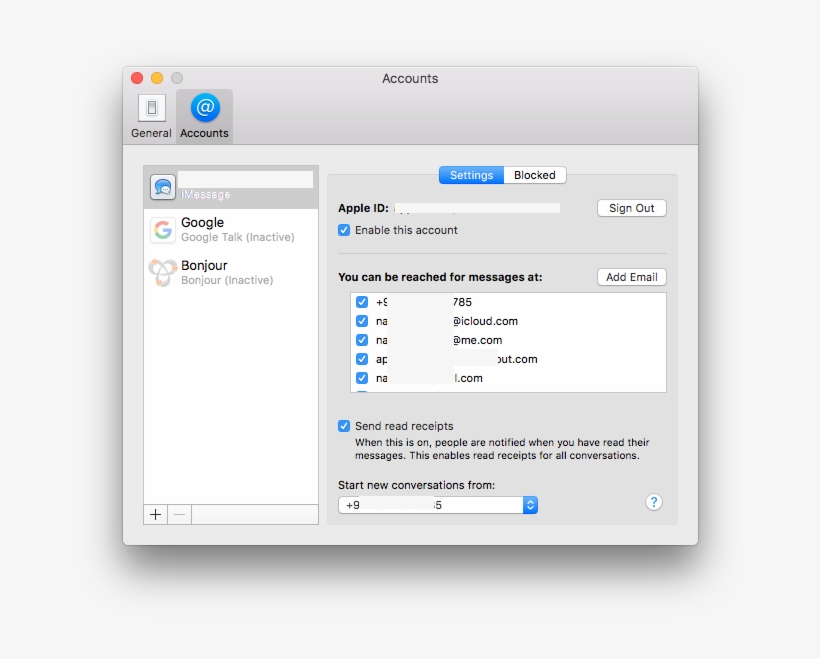The image size is (820, 659).
Task: Select the iMessage account icon in sidebar
Action: coord(162,187)
